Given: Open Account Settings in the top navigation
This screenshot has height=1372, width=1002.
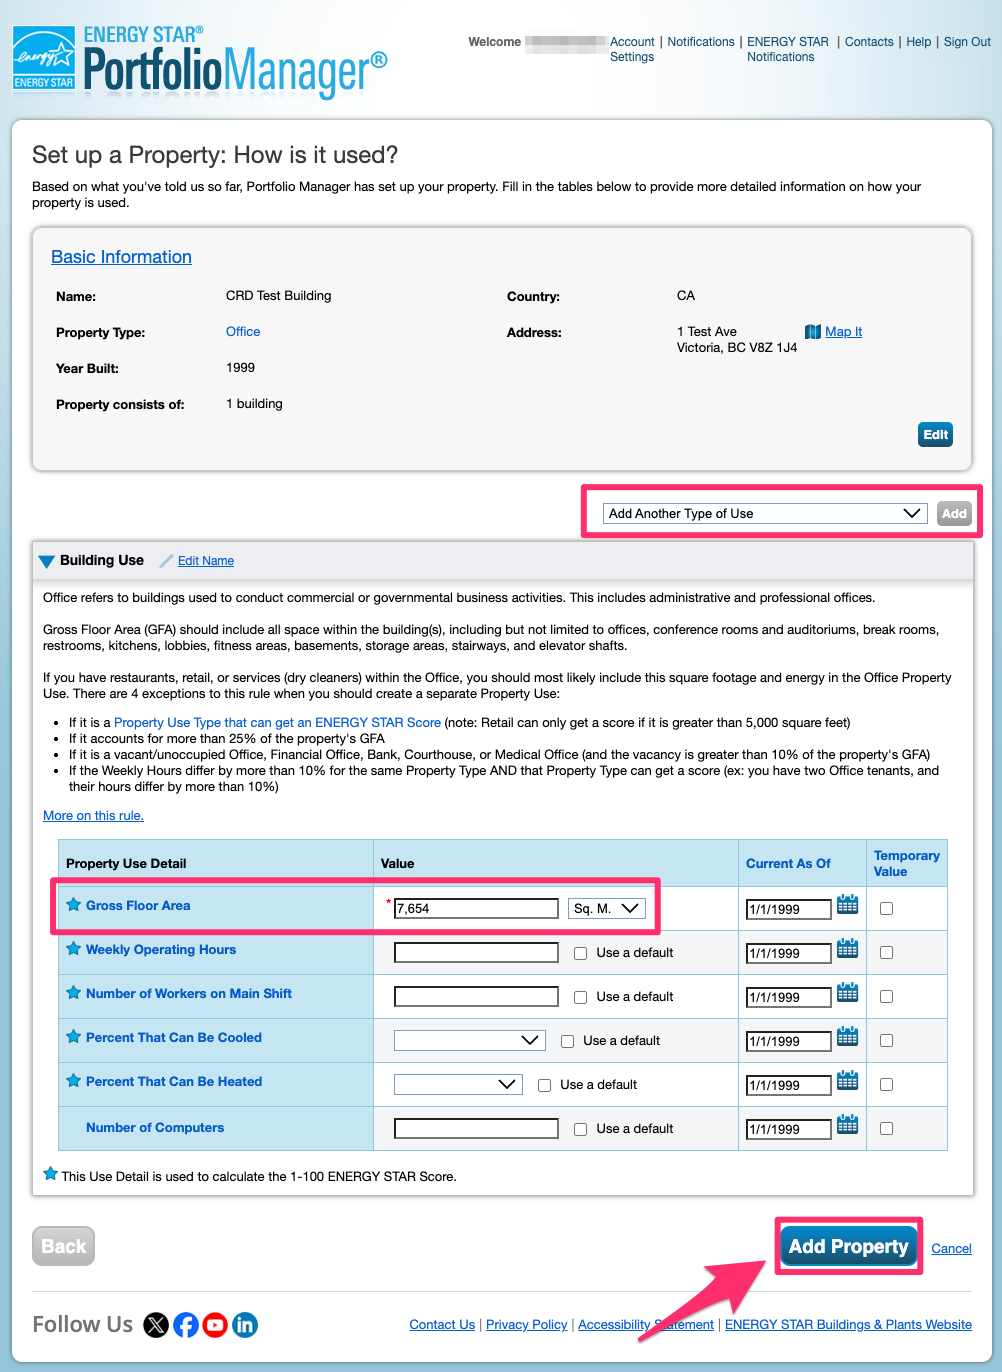Looking at the screenshot, I should [632, 49].
